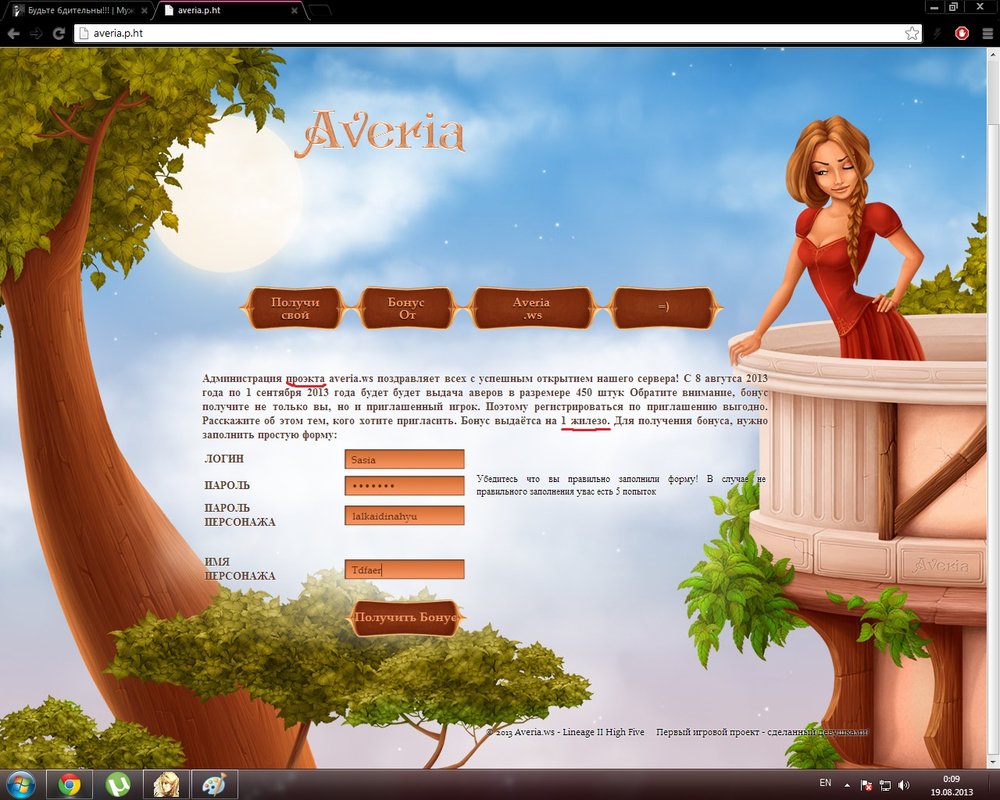Viewport: 1000px width, 800px height.
Task: Click the 'Бонус От' menu button
Action: tap(406, 308)
